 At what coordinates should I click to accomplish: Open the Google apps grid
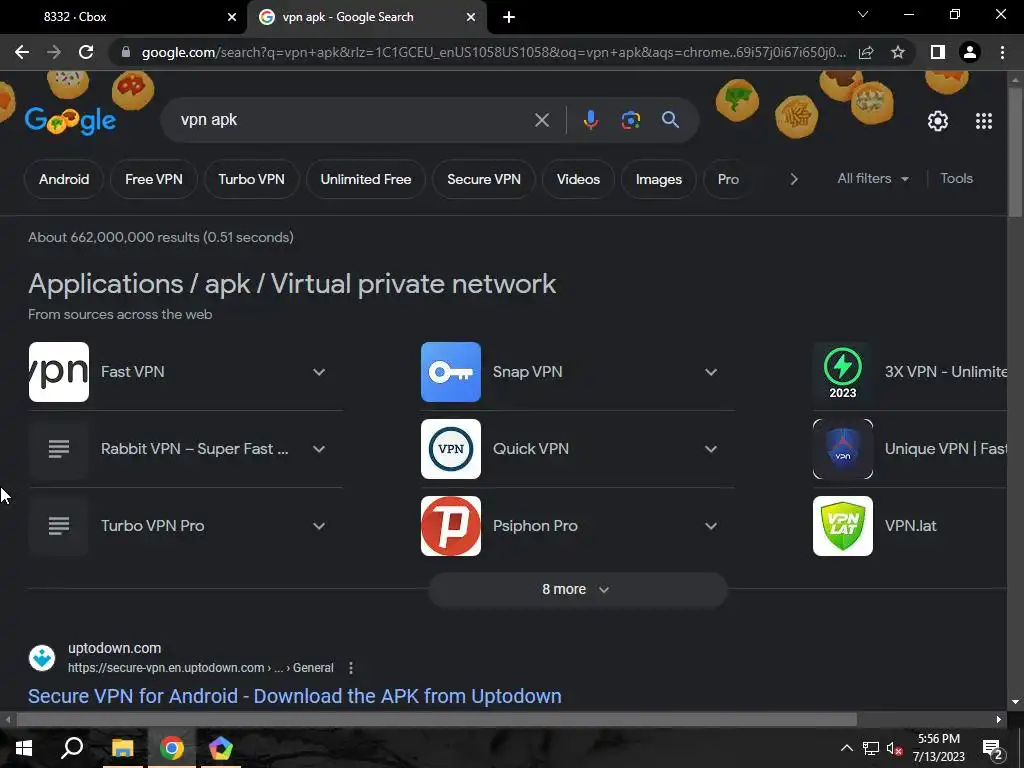coord(984,121)
